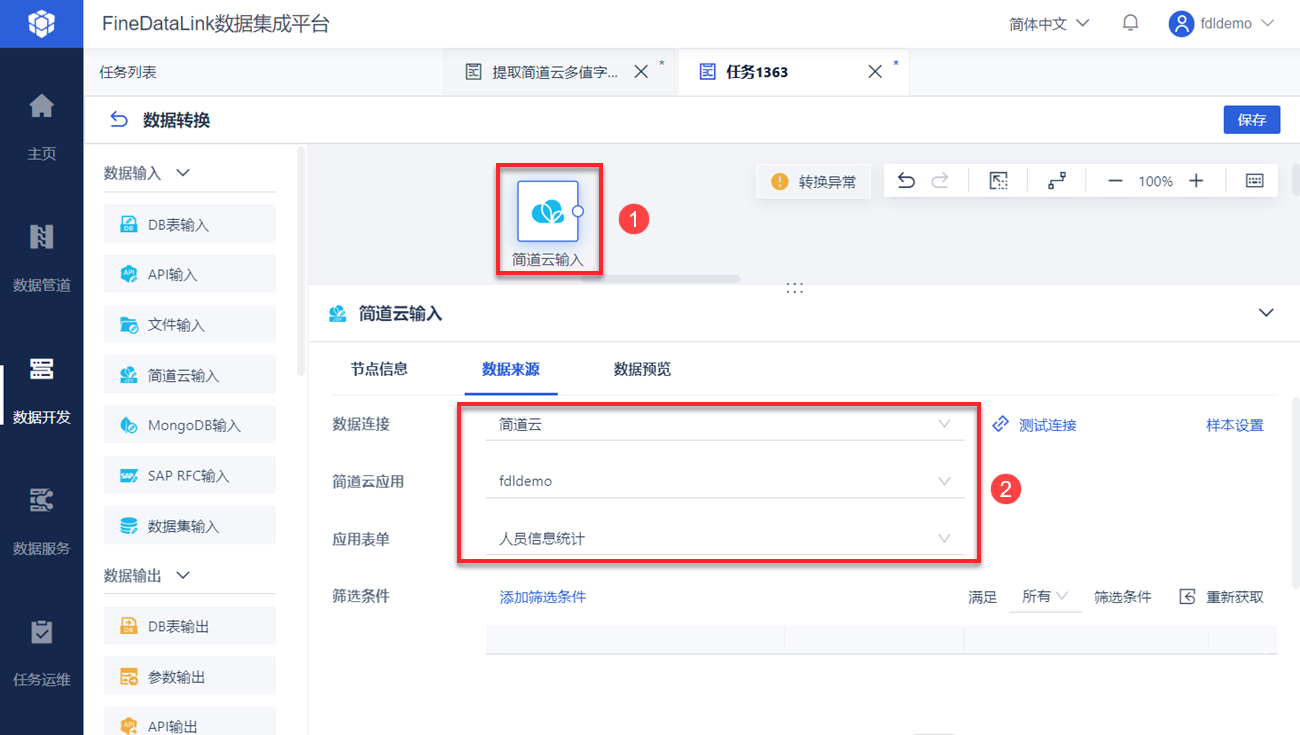Zoom out the canvas with minus icon
Screen dimensions: 1300x735
[1116, 181]
